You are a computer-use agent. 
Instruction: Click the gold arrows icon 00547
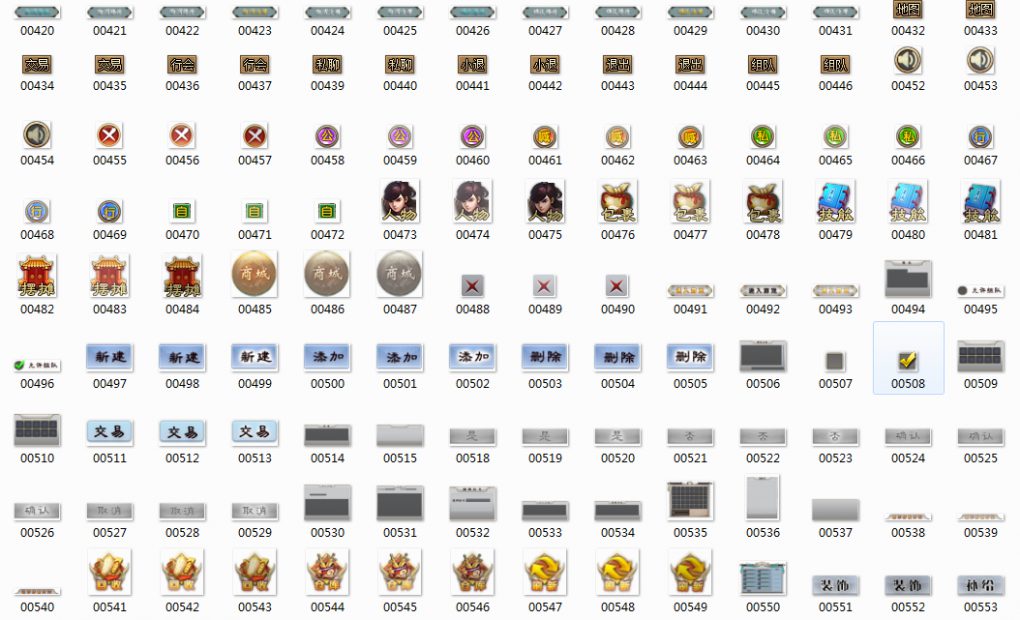click(x=545, y=572)
